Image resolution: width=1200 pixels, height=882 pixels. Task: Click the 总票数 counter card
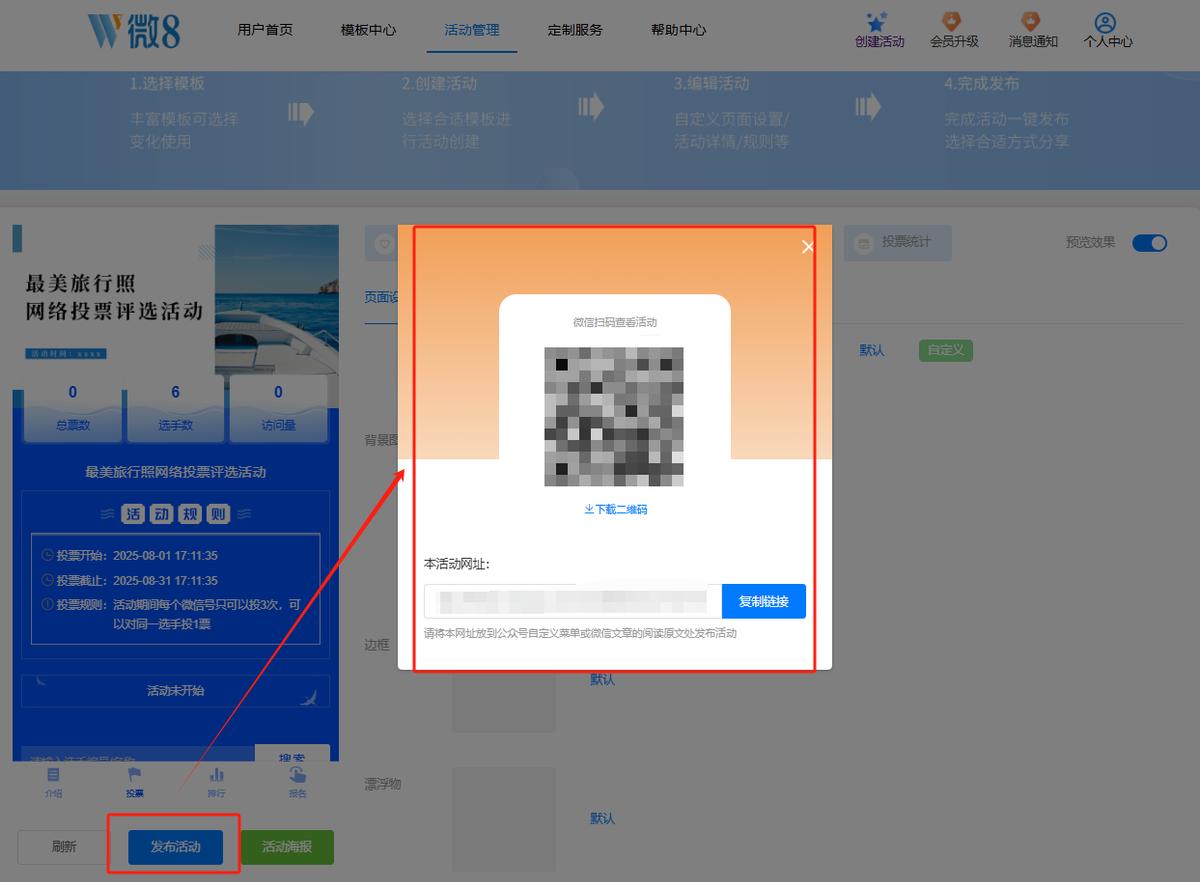(x=72, y=408)
